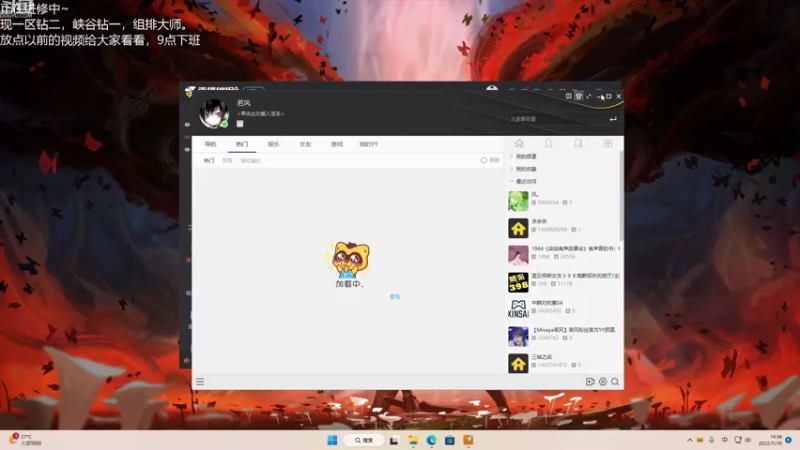Image resolution: width=800 pixels, height=450 pixels.
Task: Click the circular target icon at bottom right
Action: click(x=603, y=382)
